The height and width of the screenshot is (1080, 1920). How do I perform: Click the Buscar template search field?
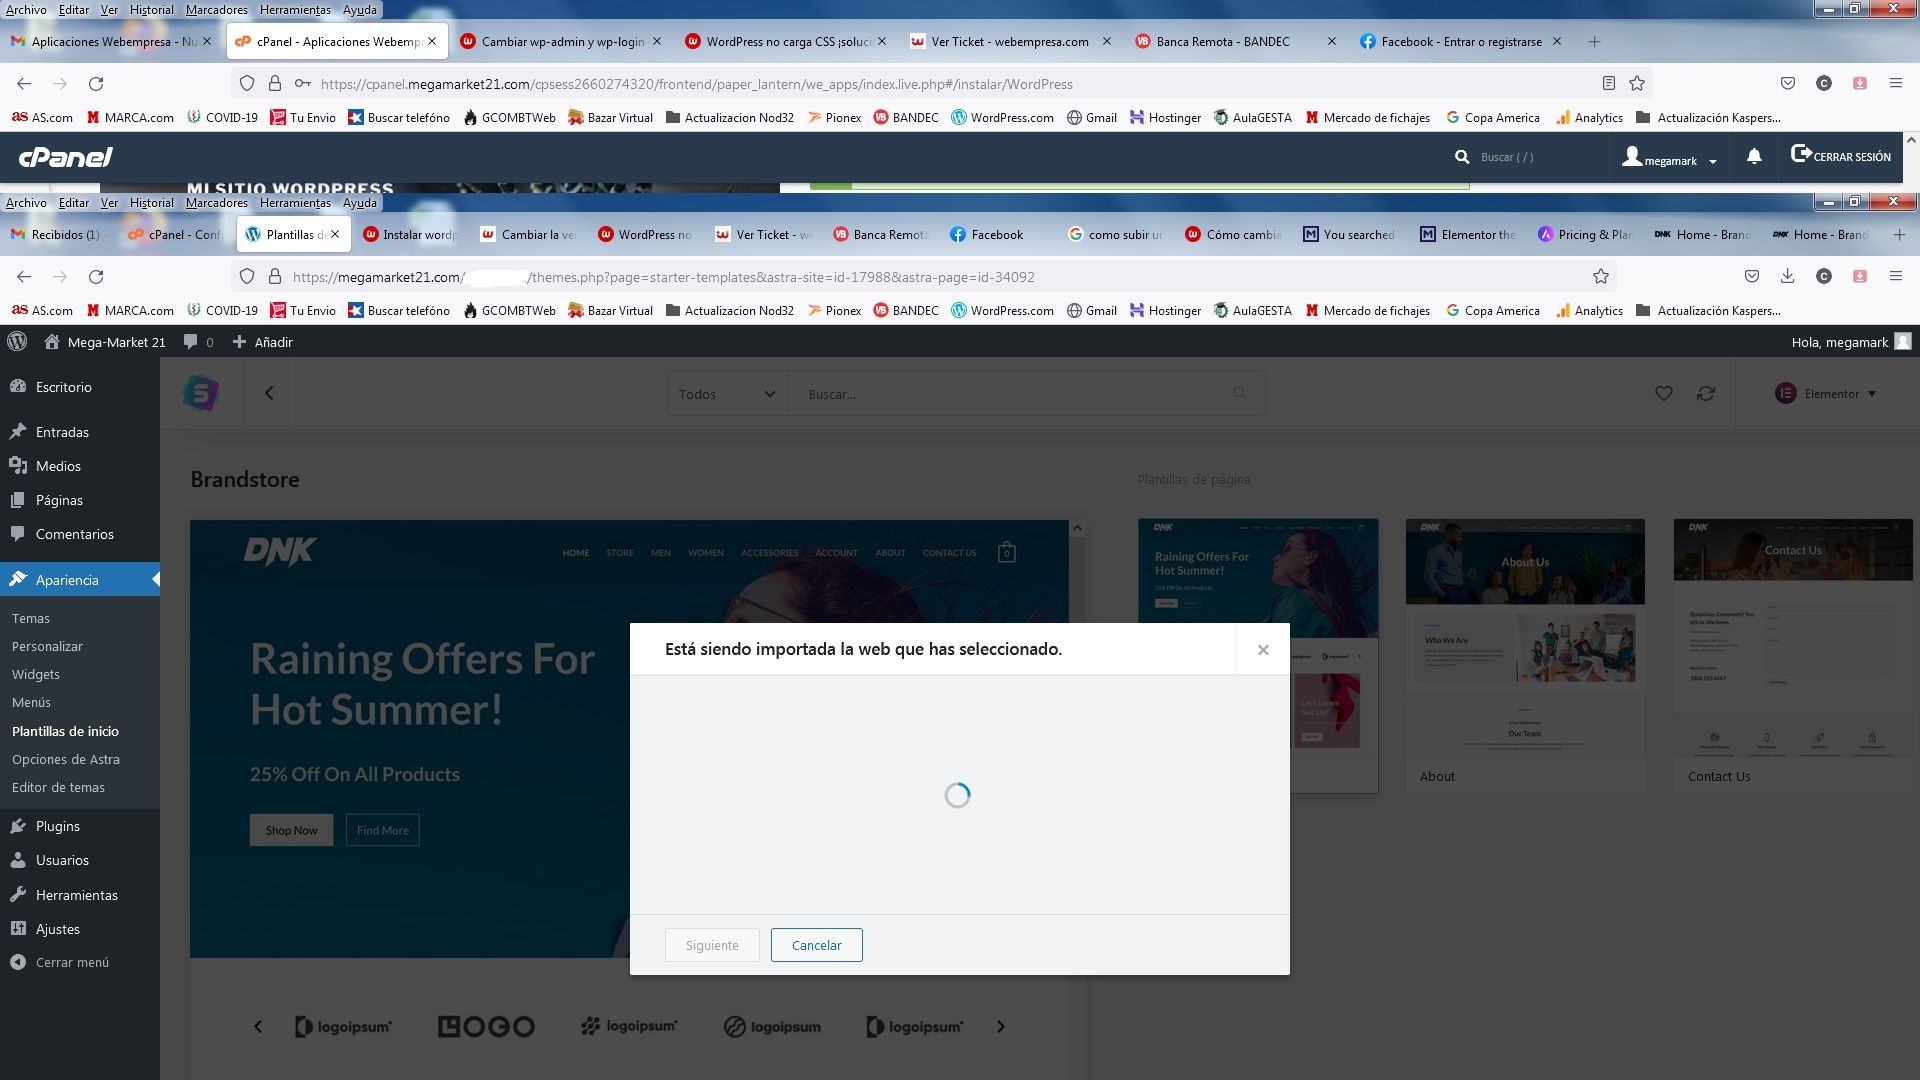(x=1010, y=394)
